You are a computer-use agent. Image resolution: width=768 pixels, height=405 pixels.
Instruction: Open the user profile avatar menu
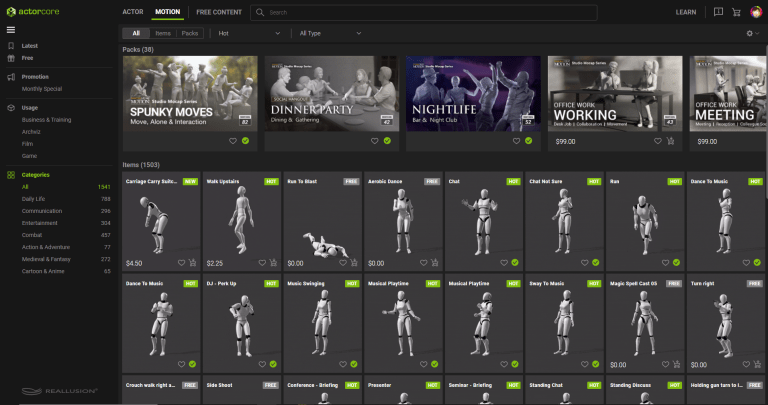coord(756,13)
